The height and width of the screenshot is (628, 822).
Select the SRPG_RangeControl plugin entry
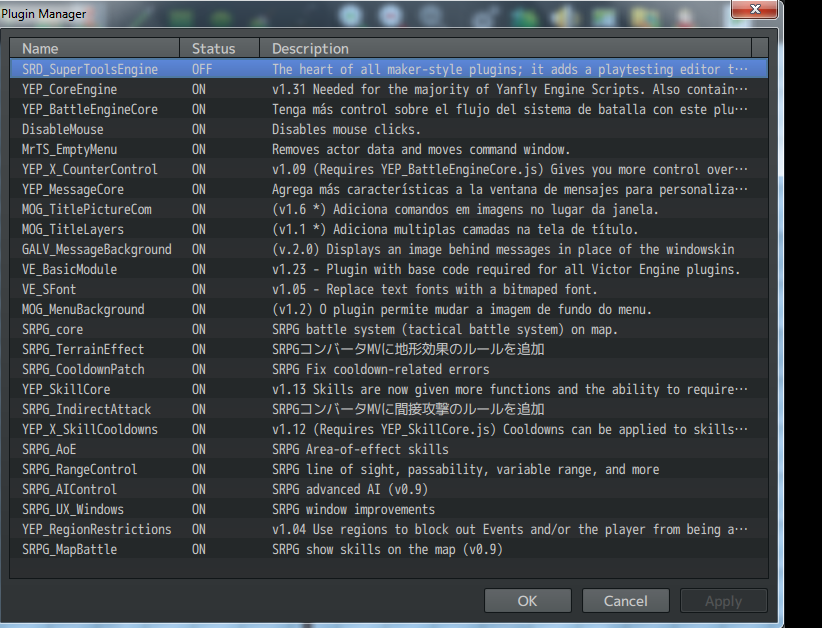click(388, 469)
